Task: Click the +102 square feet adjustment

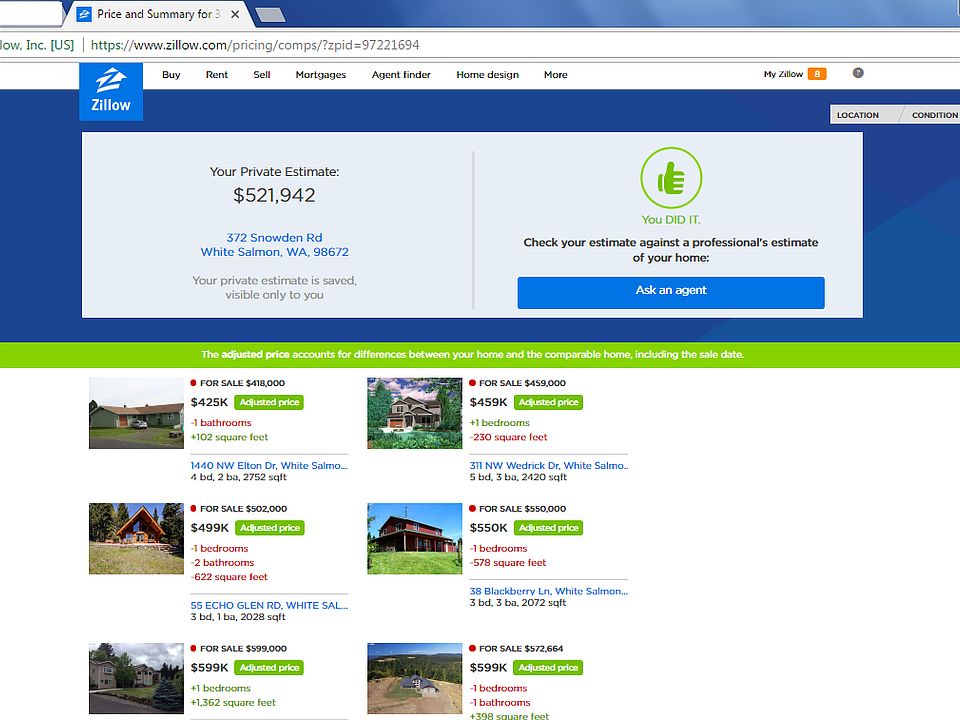Action: [230, 437]
